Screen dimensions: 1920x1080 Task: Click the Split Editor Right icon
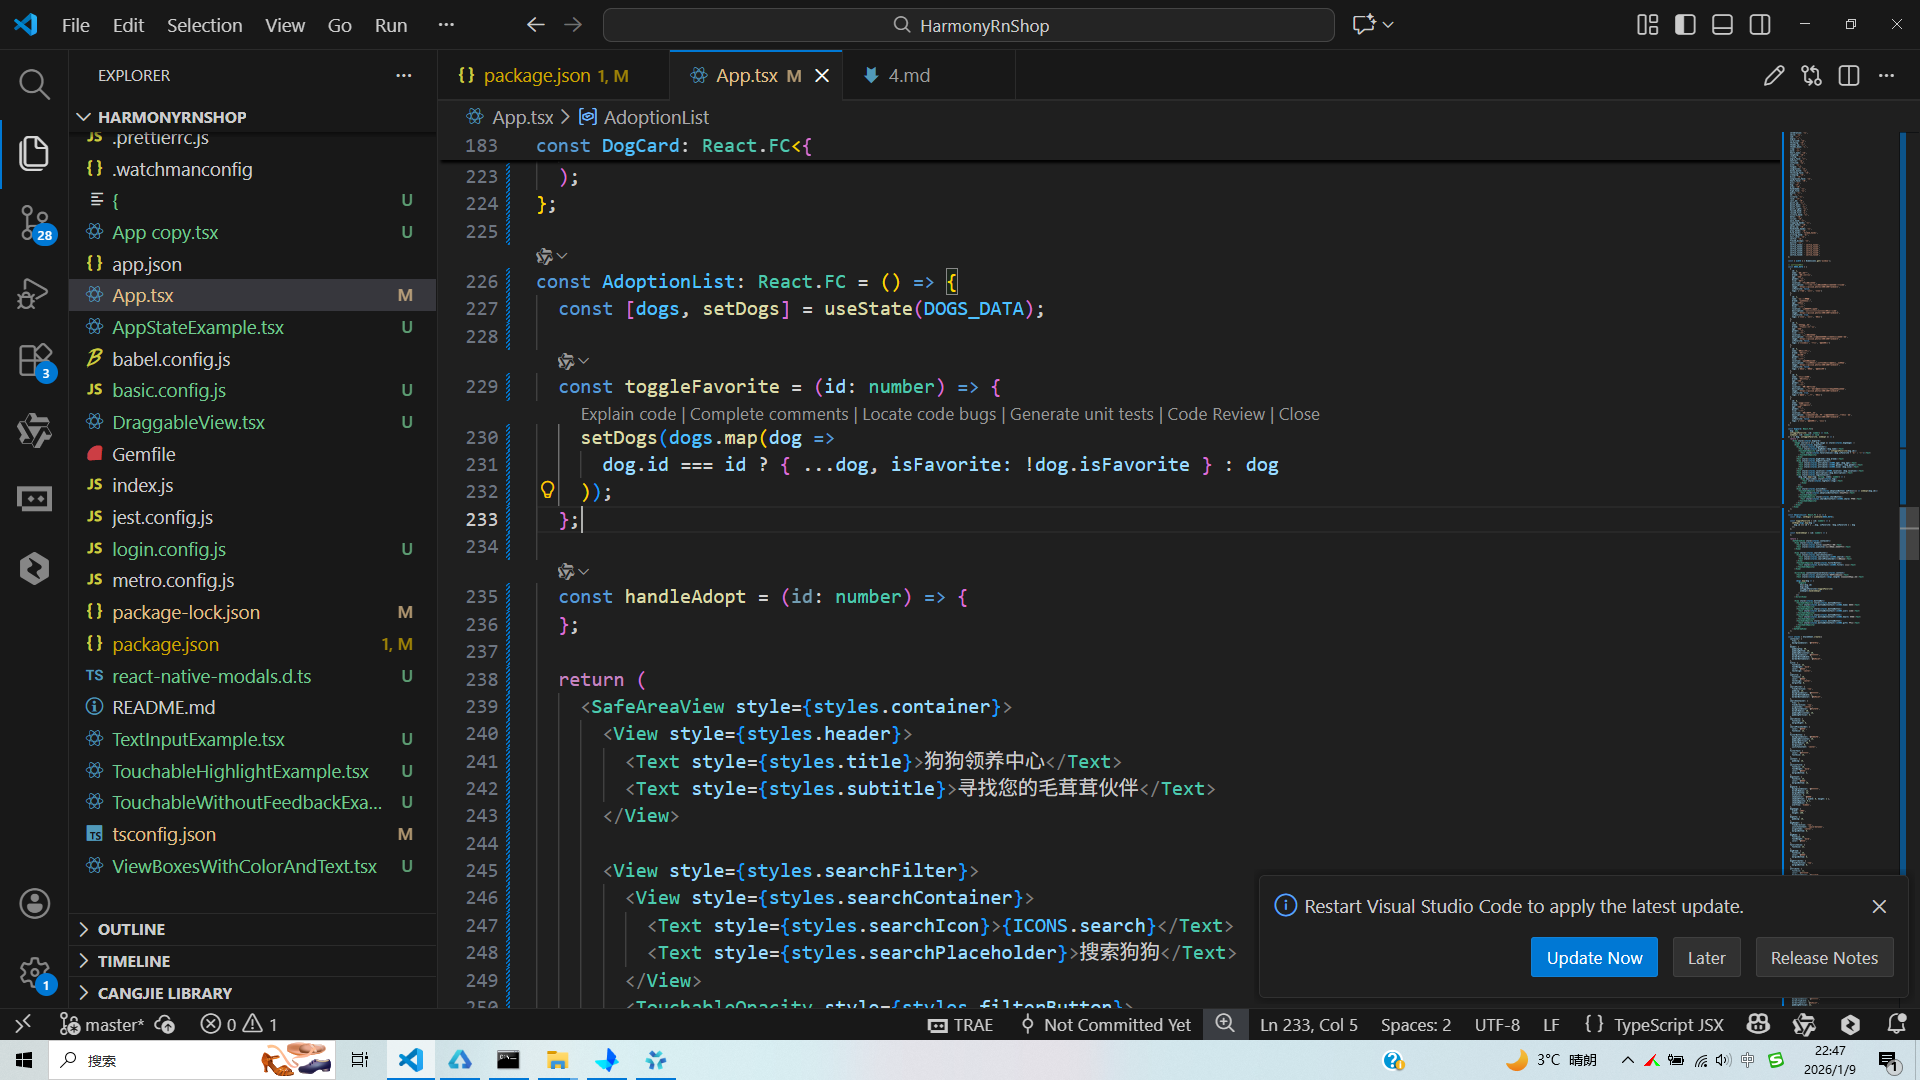pyautogui.click(x=1848, y=76)
